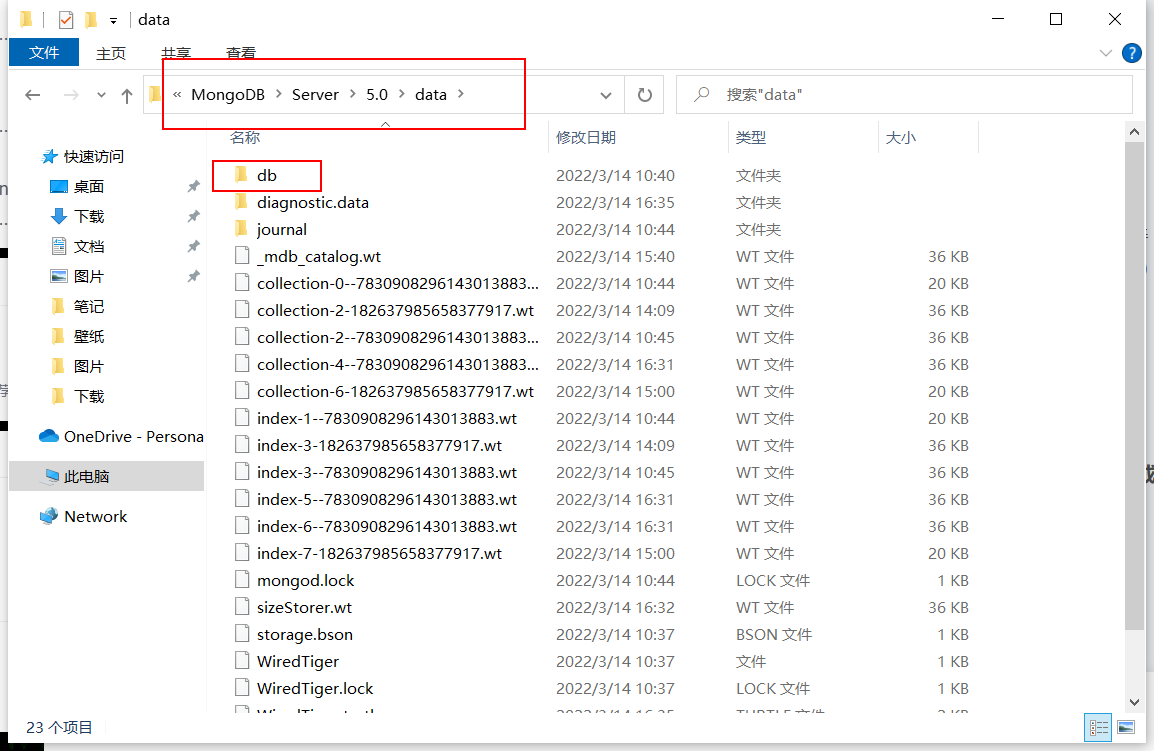The width and height of the screenshot is (1154, 751).
Task: Refresh the data folder view
Action: pos(645,95)
